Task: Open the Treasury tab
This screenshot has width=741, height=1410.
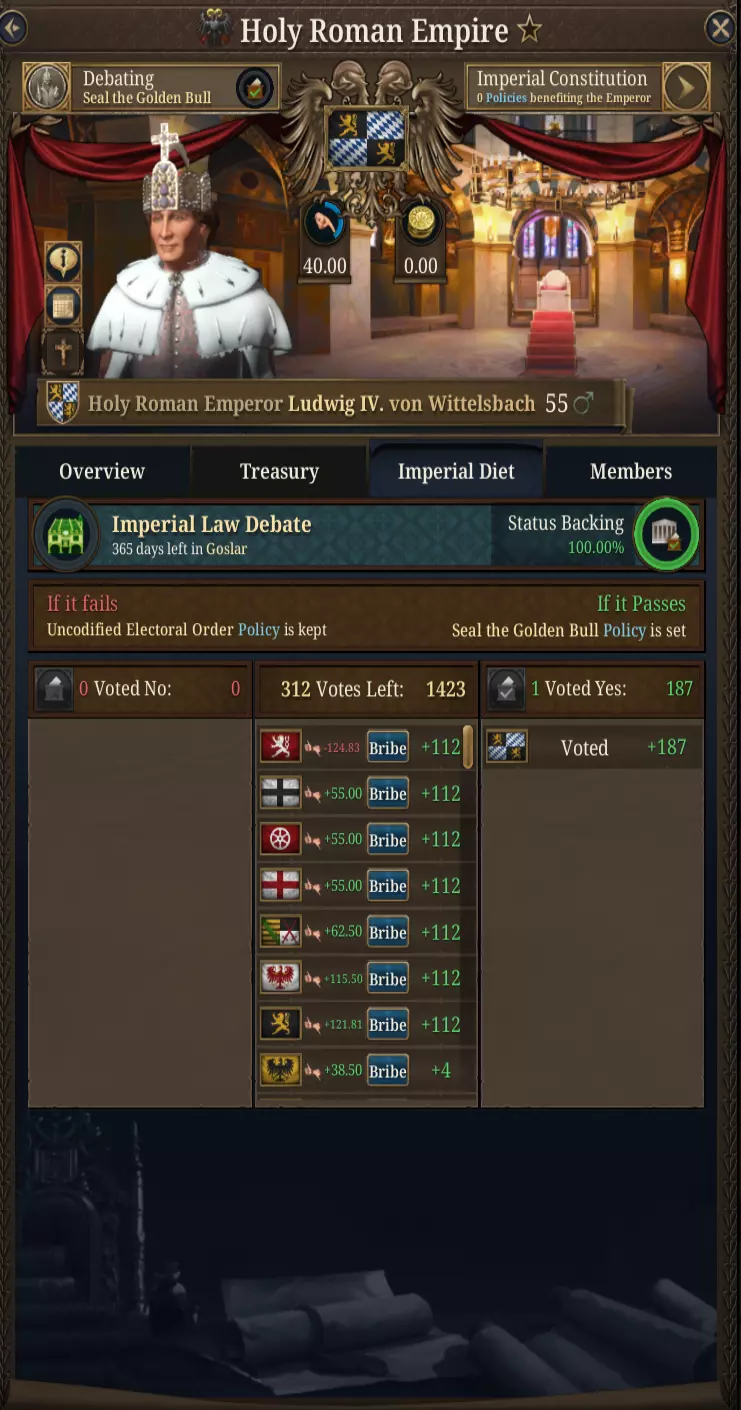Action: point(279,472)
